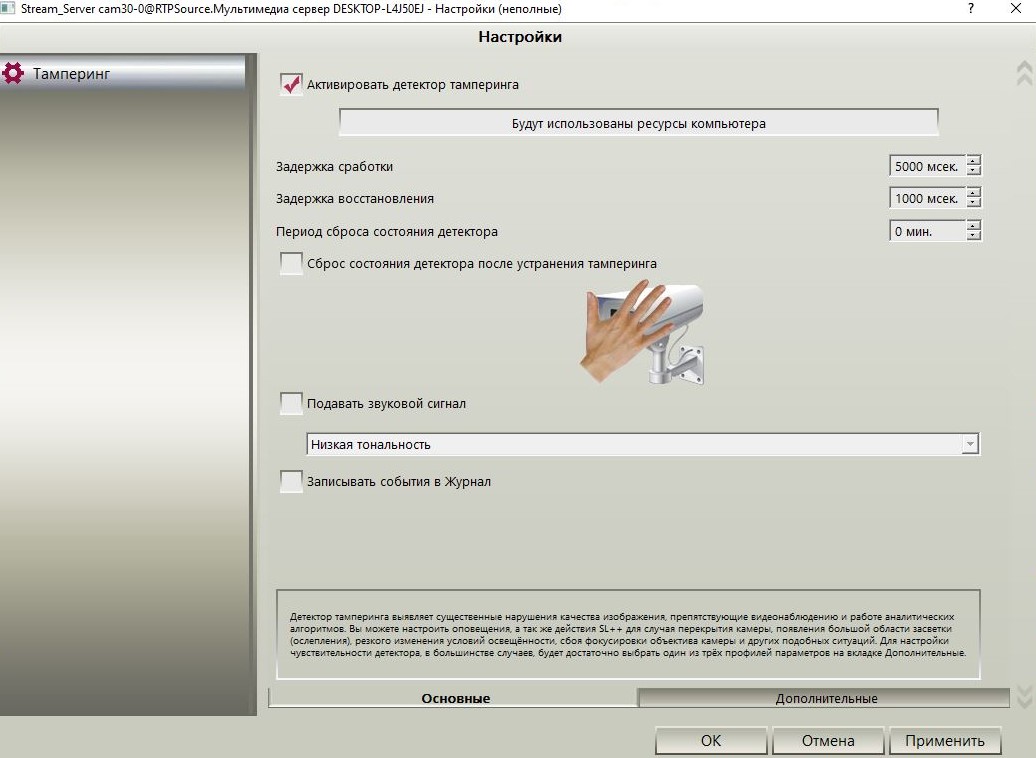The image size is (1036, 758).
Task: Switch to the Основные tab
Action: pyautogui.click(x=454, y=698)
